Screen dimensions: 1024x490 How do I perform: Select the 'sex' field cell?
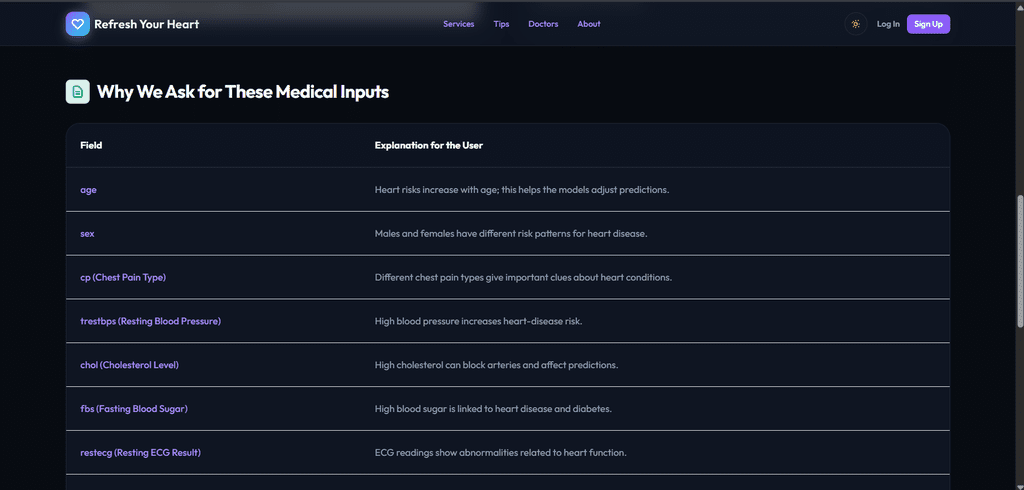87,233
